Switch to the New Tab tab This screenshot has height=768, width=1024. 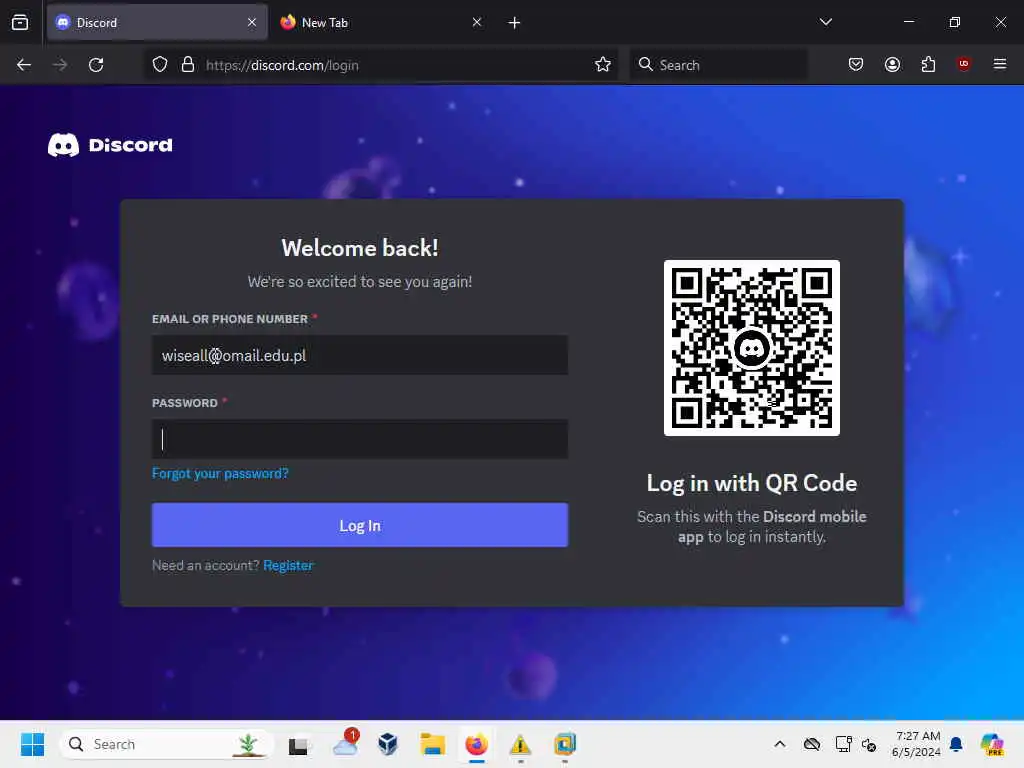pos(382,22)
